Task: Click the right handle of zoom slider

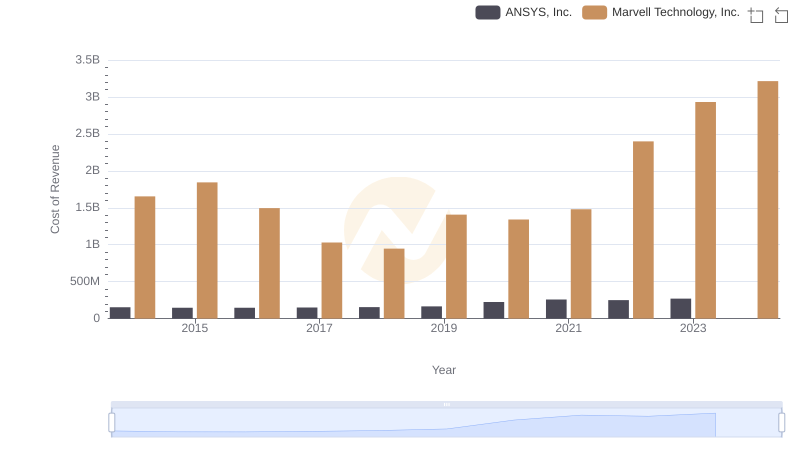Action: click(781, 422)
